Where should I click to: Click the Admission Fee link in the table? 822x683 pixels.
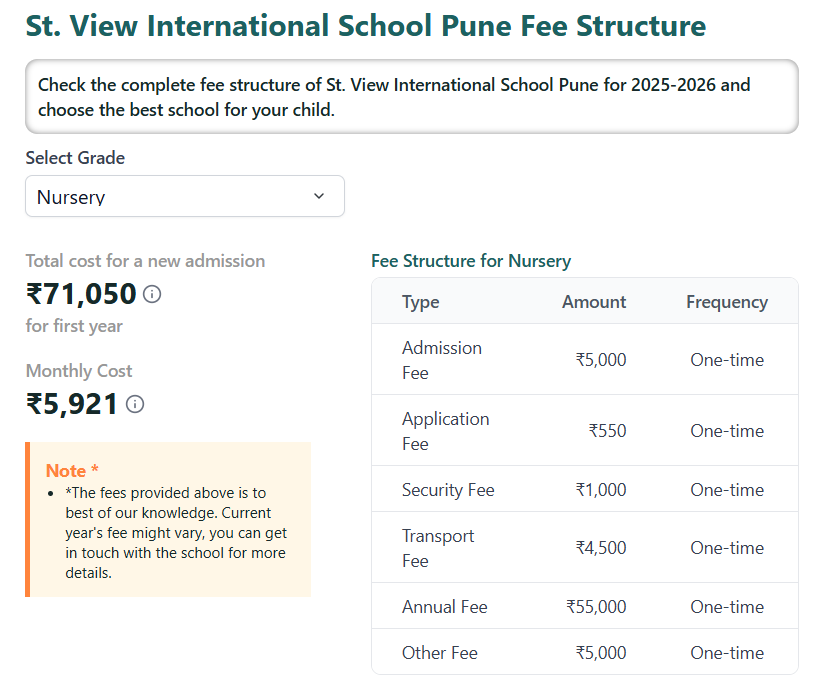[x=442, y=359]
